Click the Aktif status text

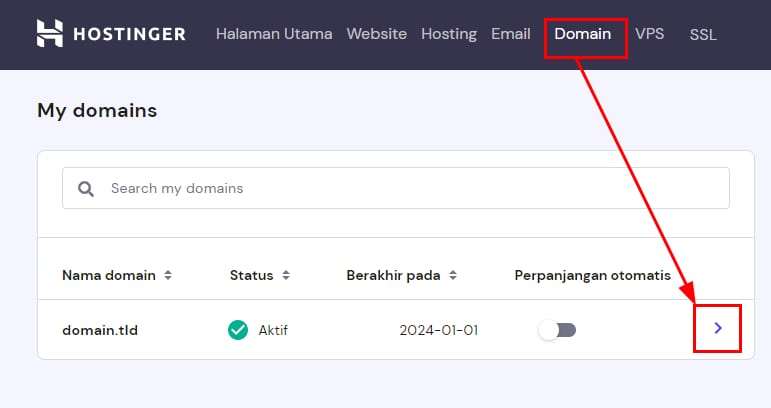tap(273, 330)
